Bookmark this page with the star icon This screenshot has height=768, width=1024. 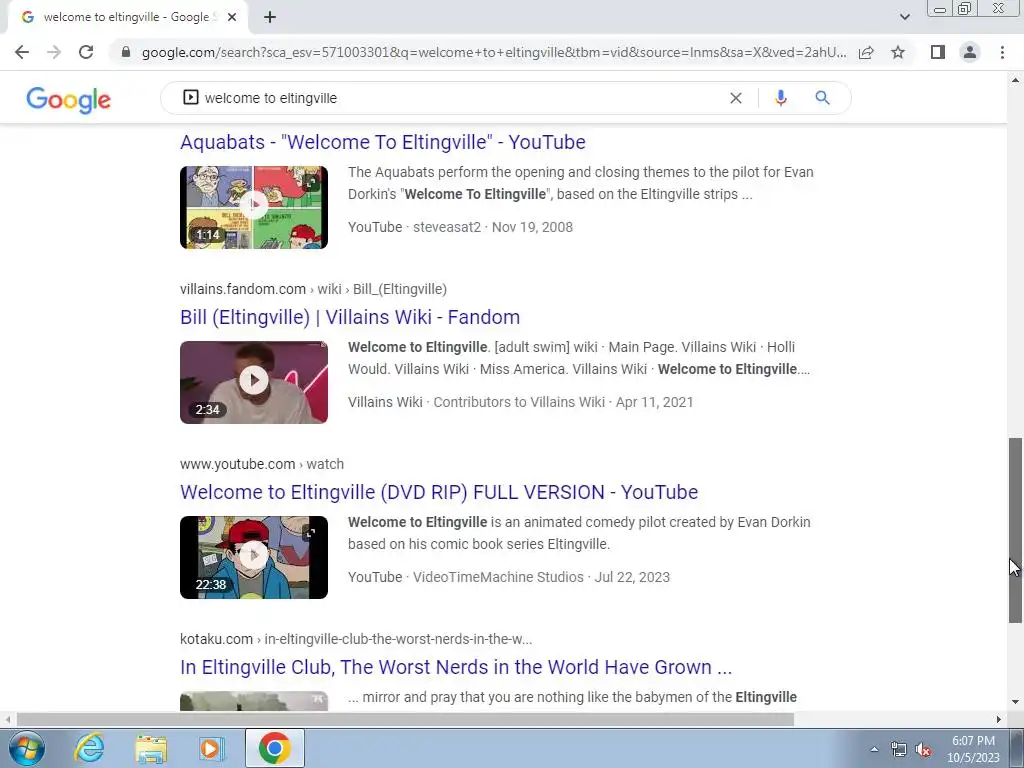coord(898,52)
